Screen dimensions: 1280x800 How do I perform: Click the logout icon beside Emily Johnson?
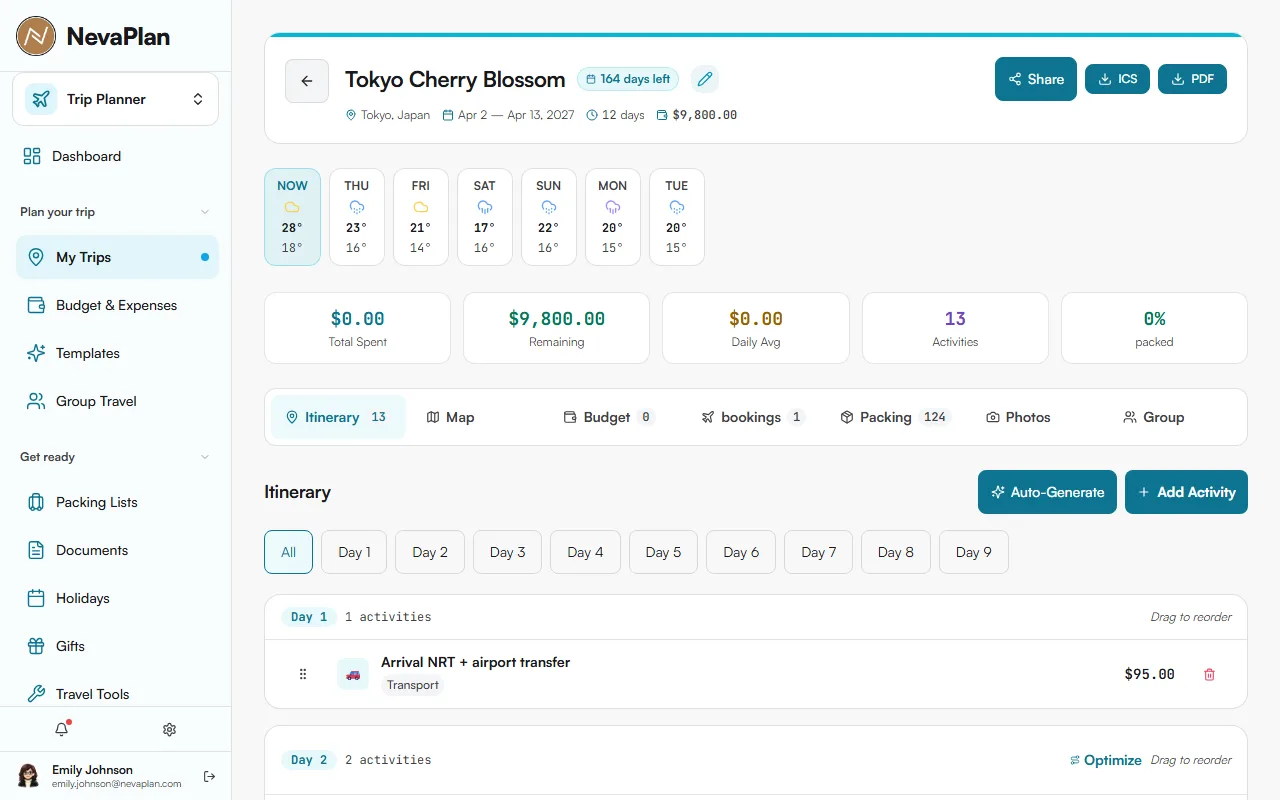[x=209, y=776]
